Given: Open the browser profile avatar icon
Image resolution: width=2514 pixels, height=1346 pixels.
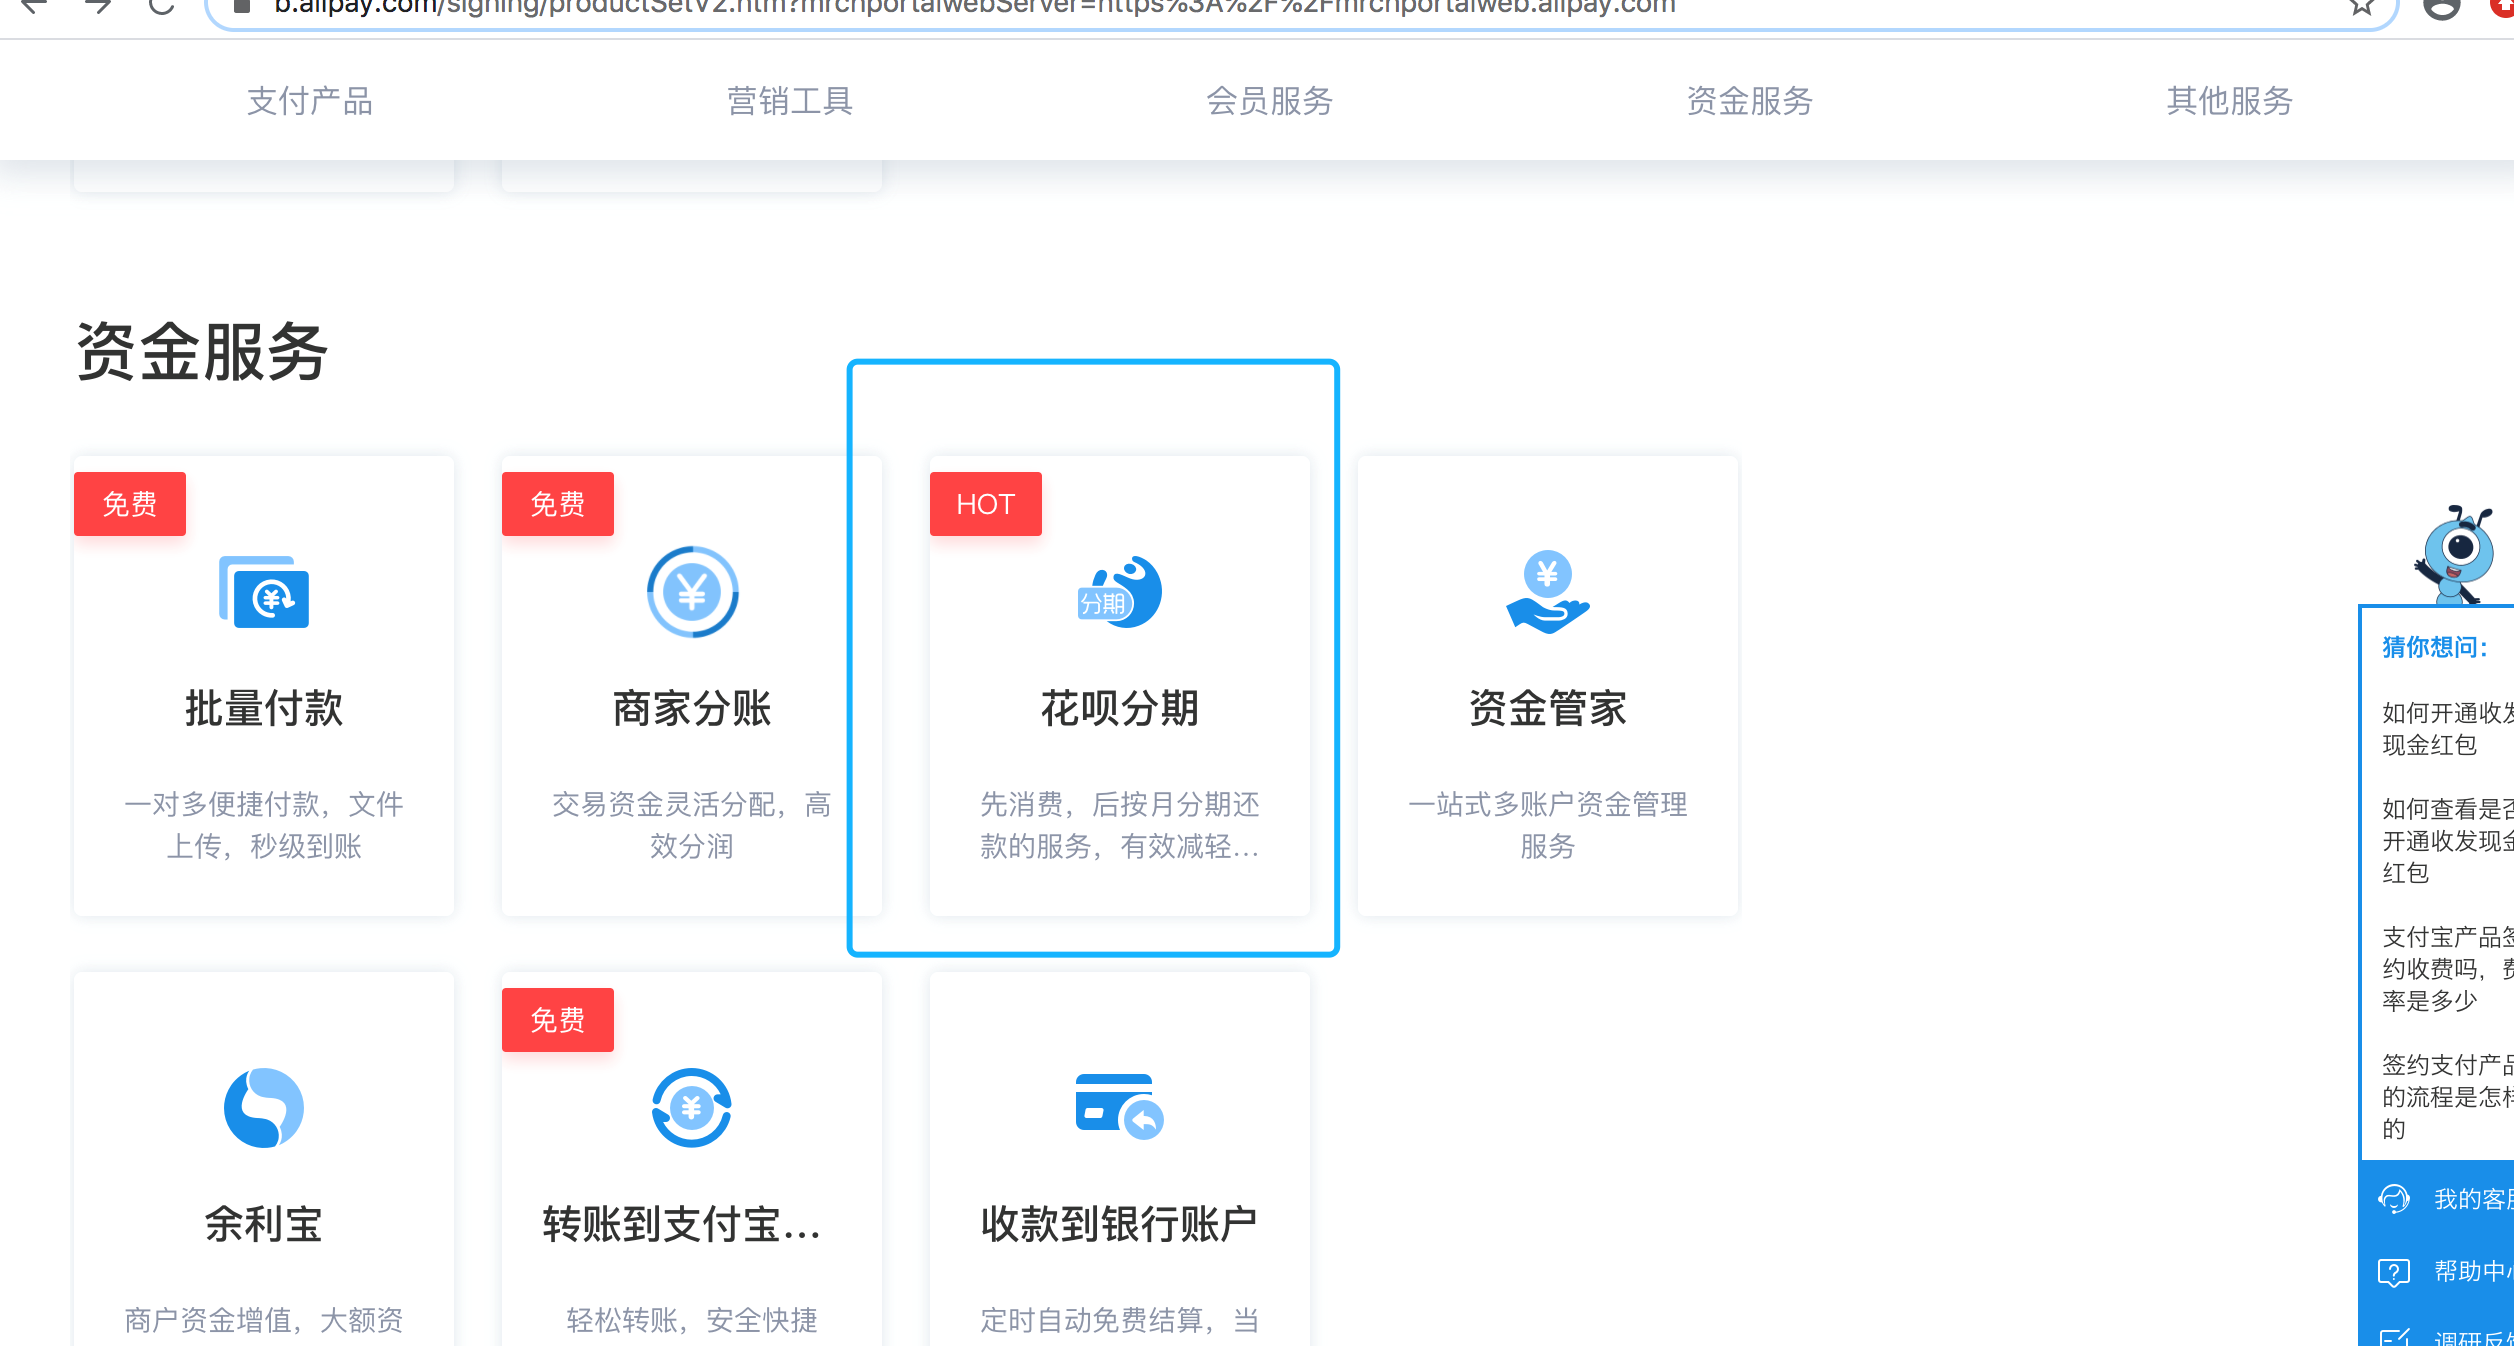Looking at the screenshot, I should coord(2442,8).
